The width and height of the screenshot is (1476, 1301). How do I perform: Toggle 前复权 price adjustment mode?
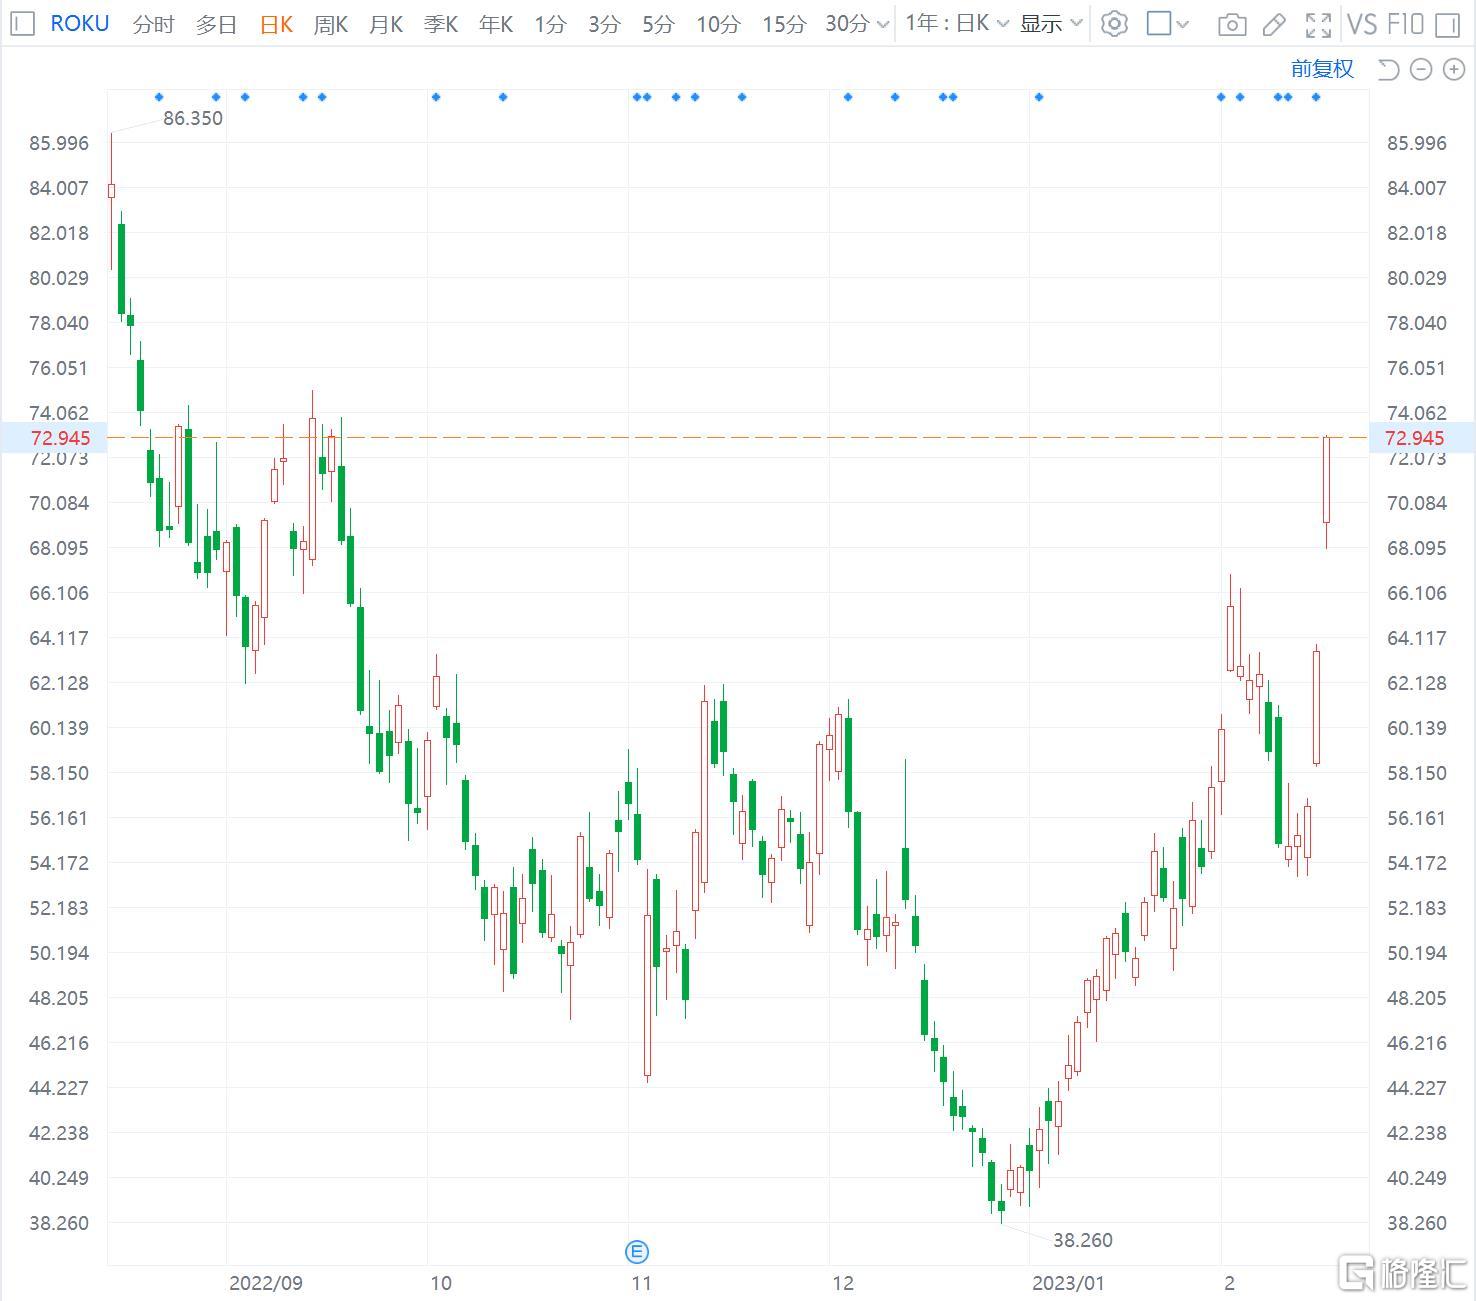coord(1321,69)
